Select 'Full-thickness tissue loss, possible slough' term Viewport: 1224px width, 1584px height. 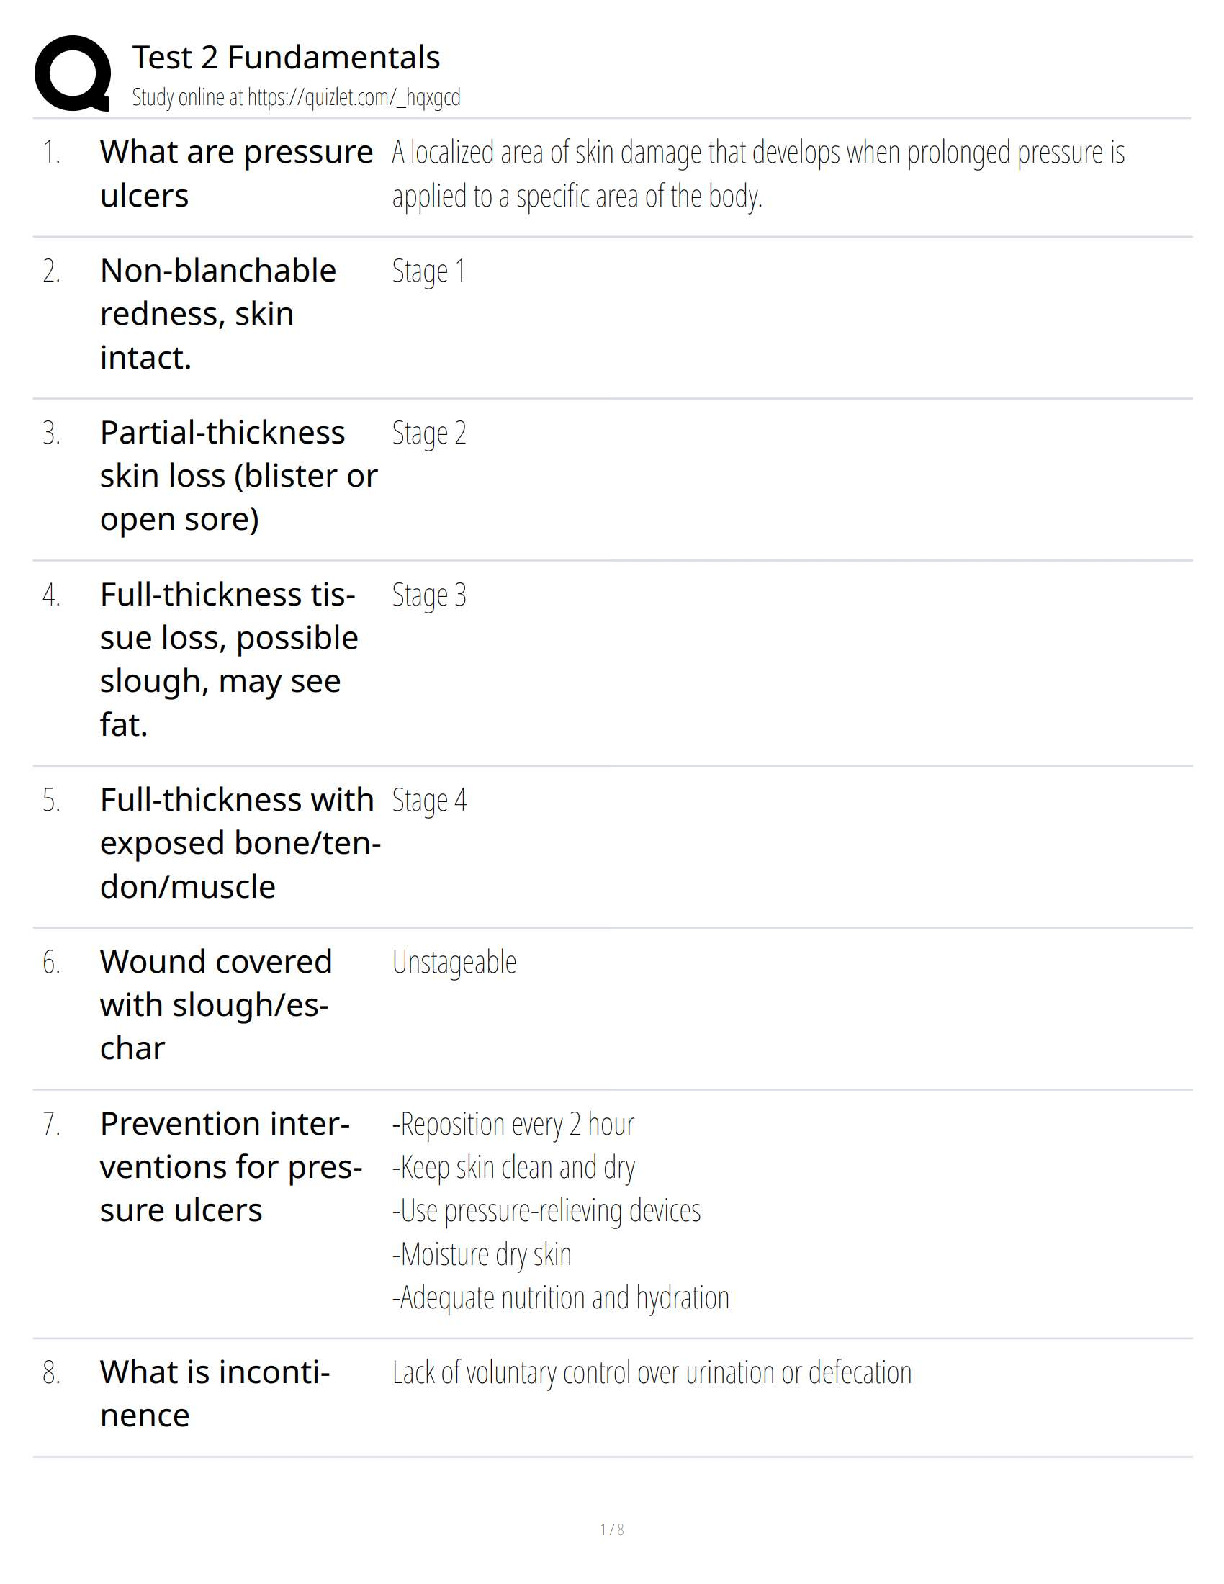(x=229, y=660)
